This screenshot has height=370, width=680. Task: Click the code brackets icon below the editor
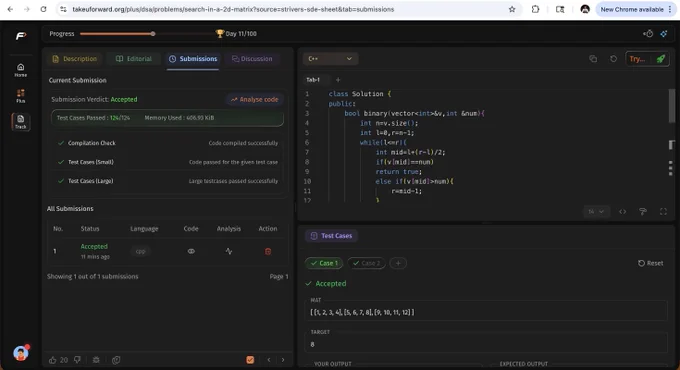click(622, 212)
